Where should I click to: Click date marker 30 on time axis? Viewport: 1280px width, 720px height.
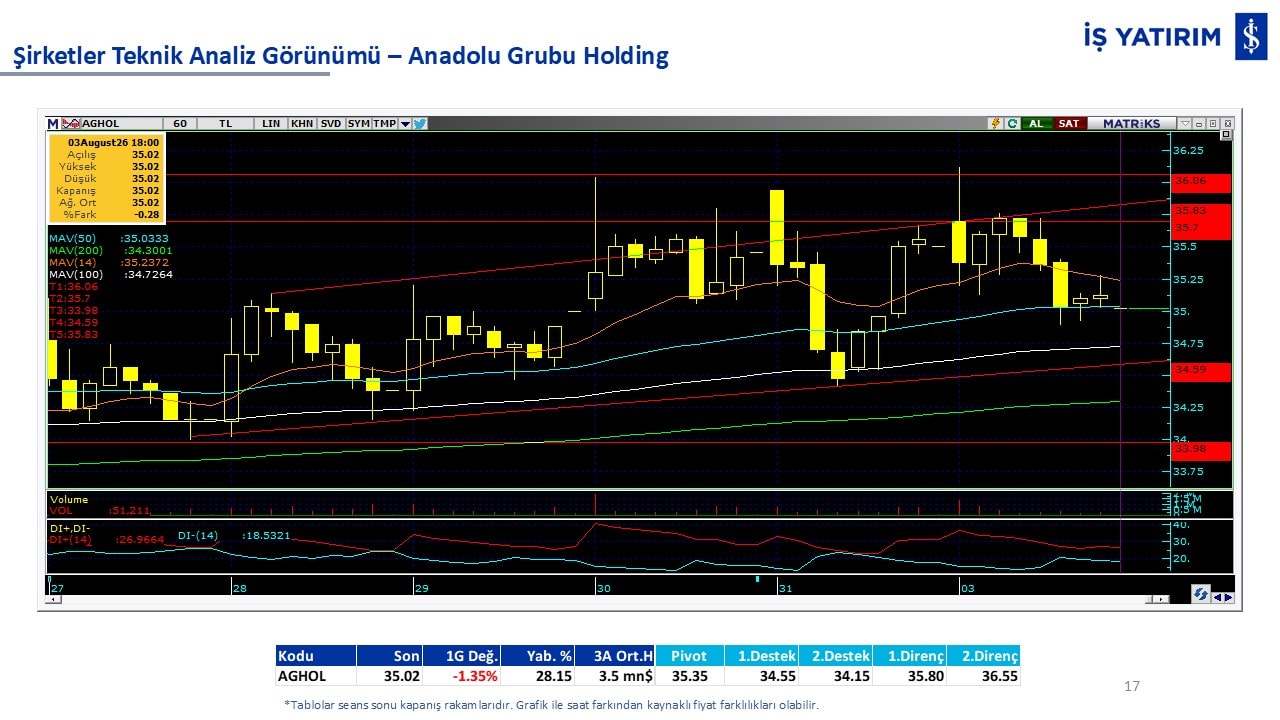(x=604, y=589)
